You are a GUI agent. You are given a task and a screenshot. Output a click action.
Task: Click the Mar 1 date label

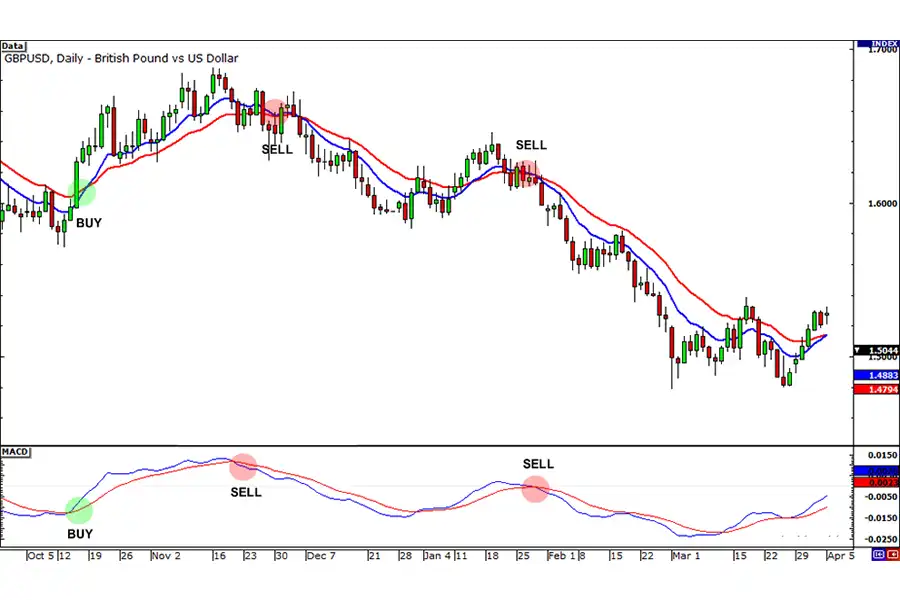686,556
